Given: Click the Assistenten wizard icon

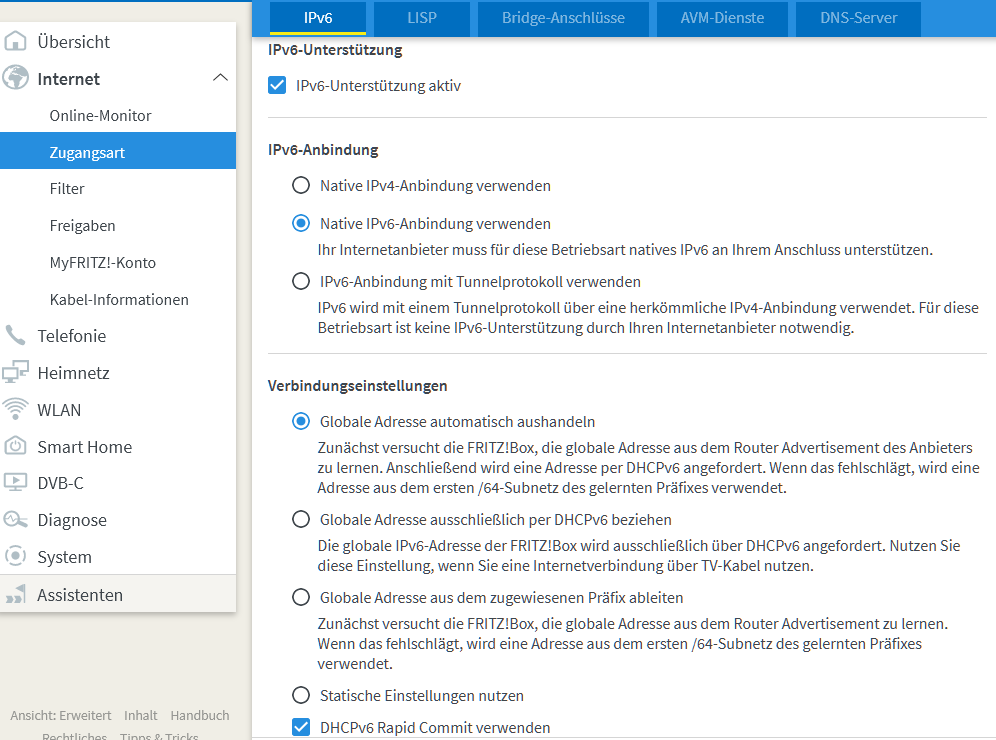Looking at the screenshot, I should [x=15, y=595].
